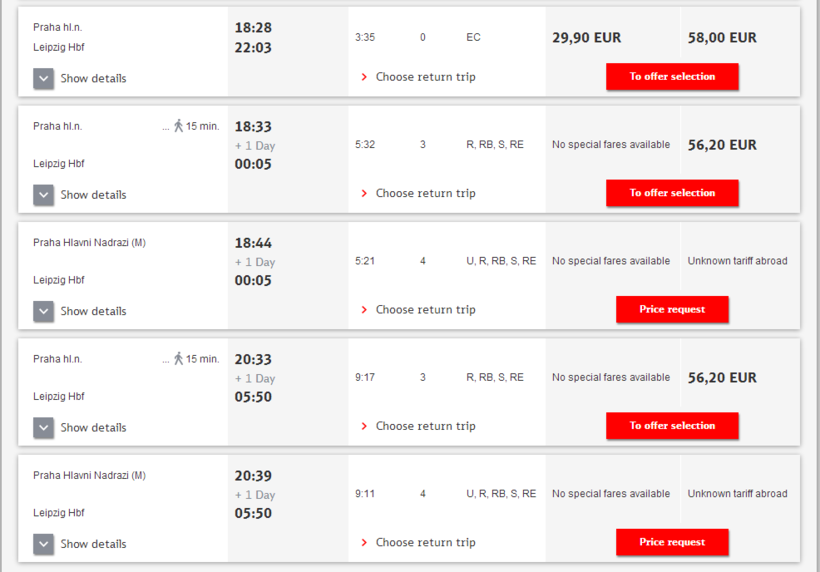Open offer selection for 18:33 trip
The image size is (820, 572).
tap(672, 193)
